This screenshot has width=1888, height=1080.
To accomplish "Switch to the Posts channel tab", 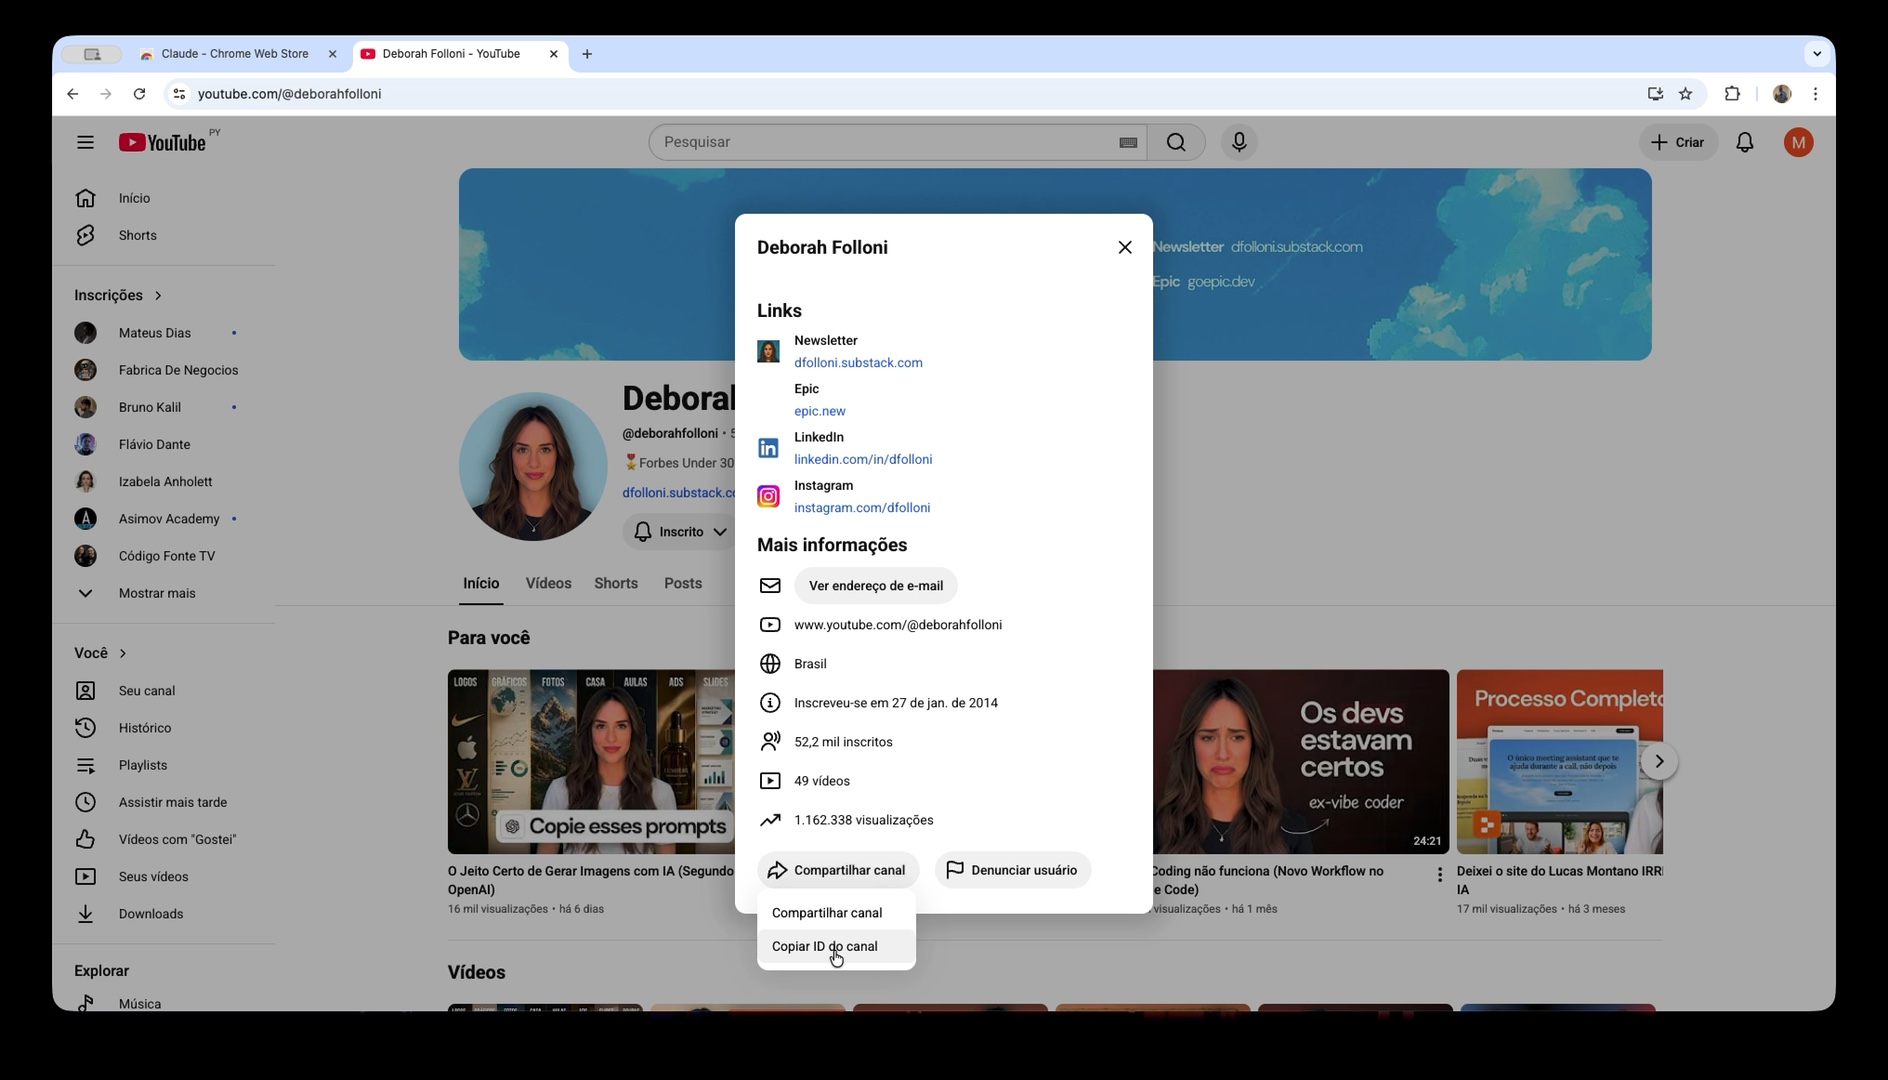I will point(683,583).
